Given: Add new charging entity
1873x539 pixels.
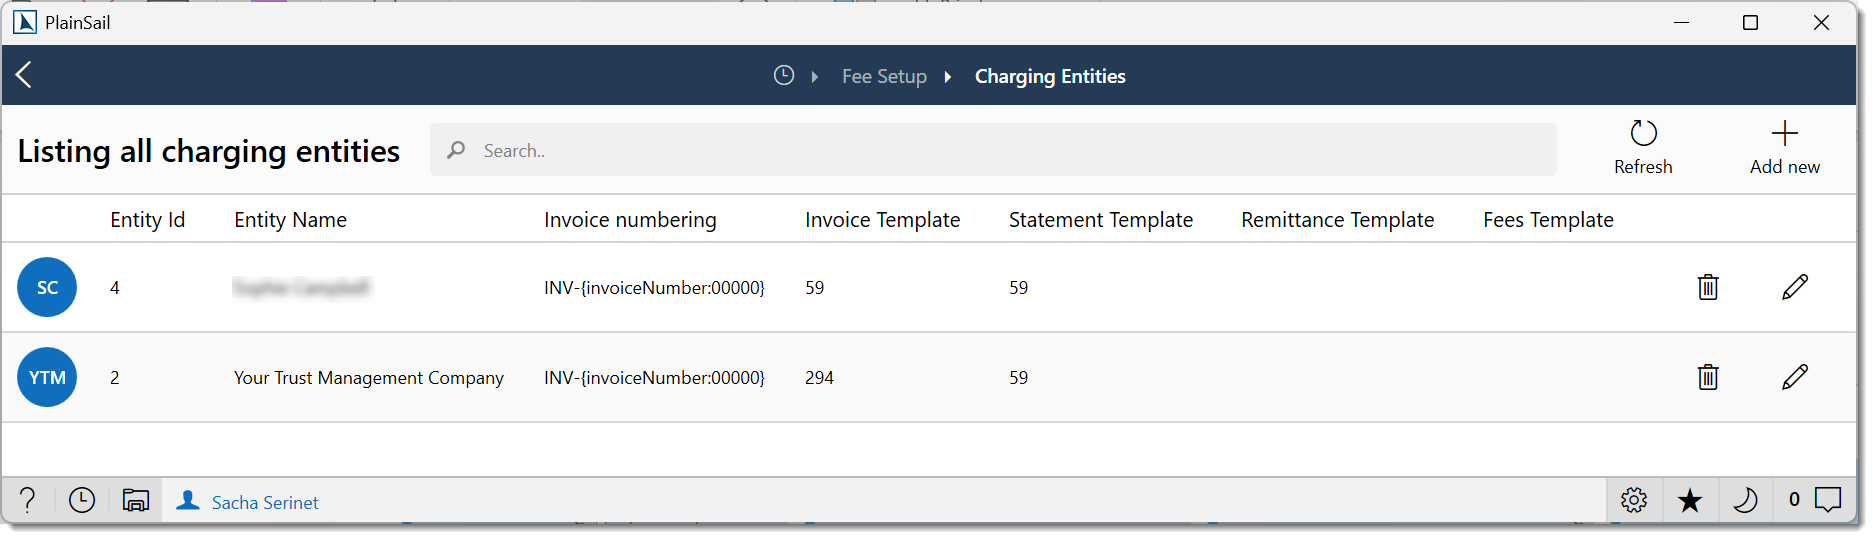Looking at the screenshot, I should tap(1784, 134).
